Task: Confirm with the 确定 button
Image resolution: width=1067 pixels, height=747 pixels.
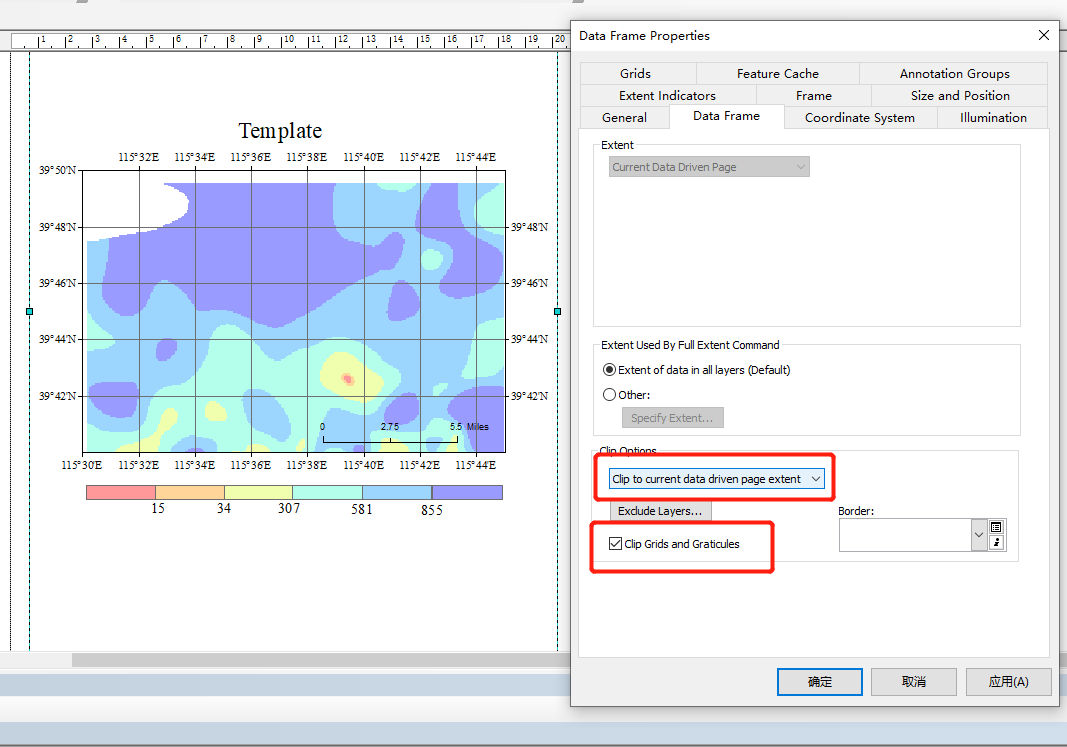Action: pyautogui.click(x=819, y=682)
